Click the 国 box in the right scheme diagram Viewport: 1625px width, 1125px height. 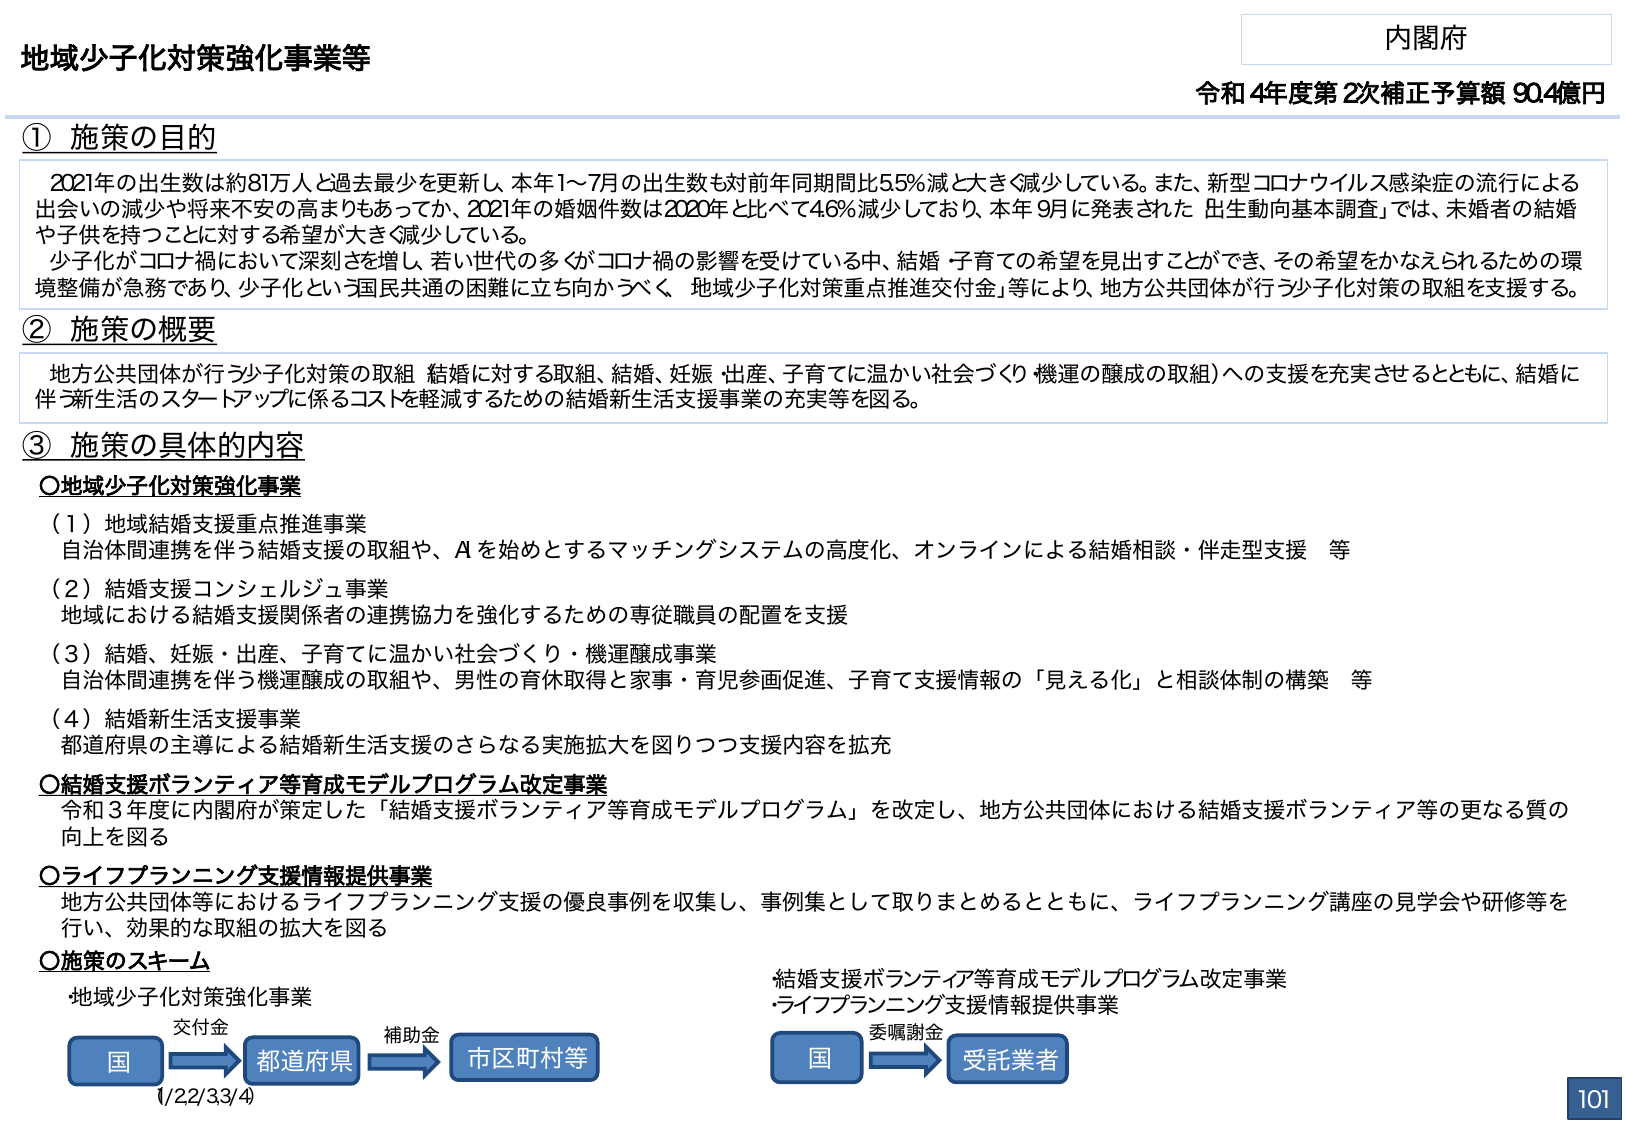click(817, 1057)
